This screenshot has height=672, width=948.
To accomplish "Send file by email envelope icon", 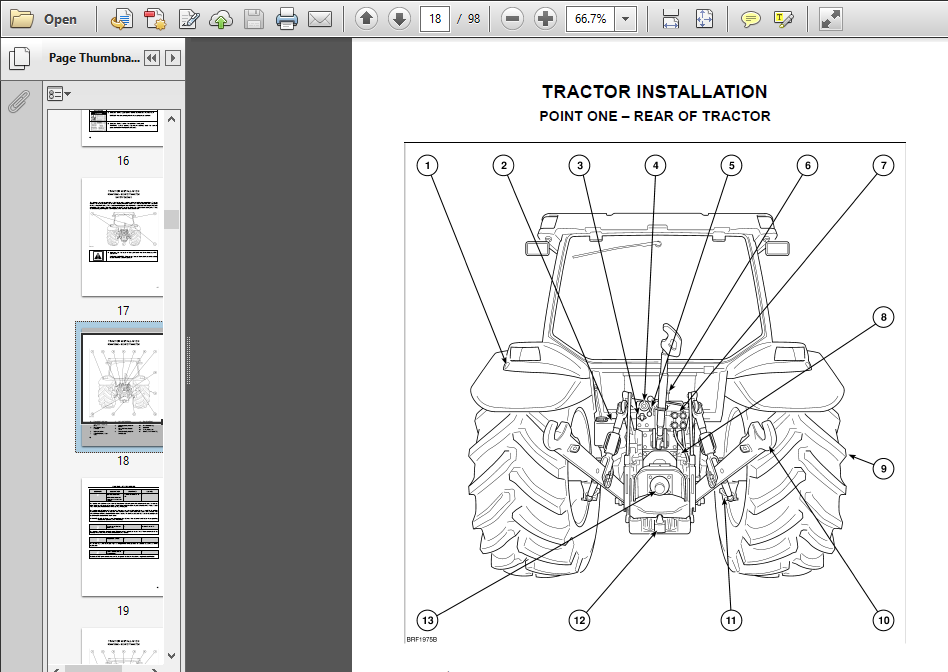I will coord(320,19).
